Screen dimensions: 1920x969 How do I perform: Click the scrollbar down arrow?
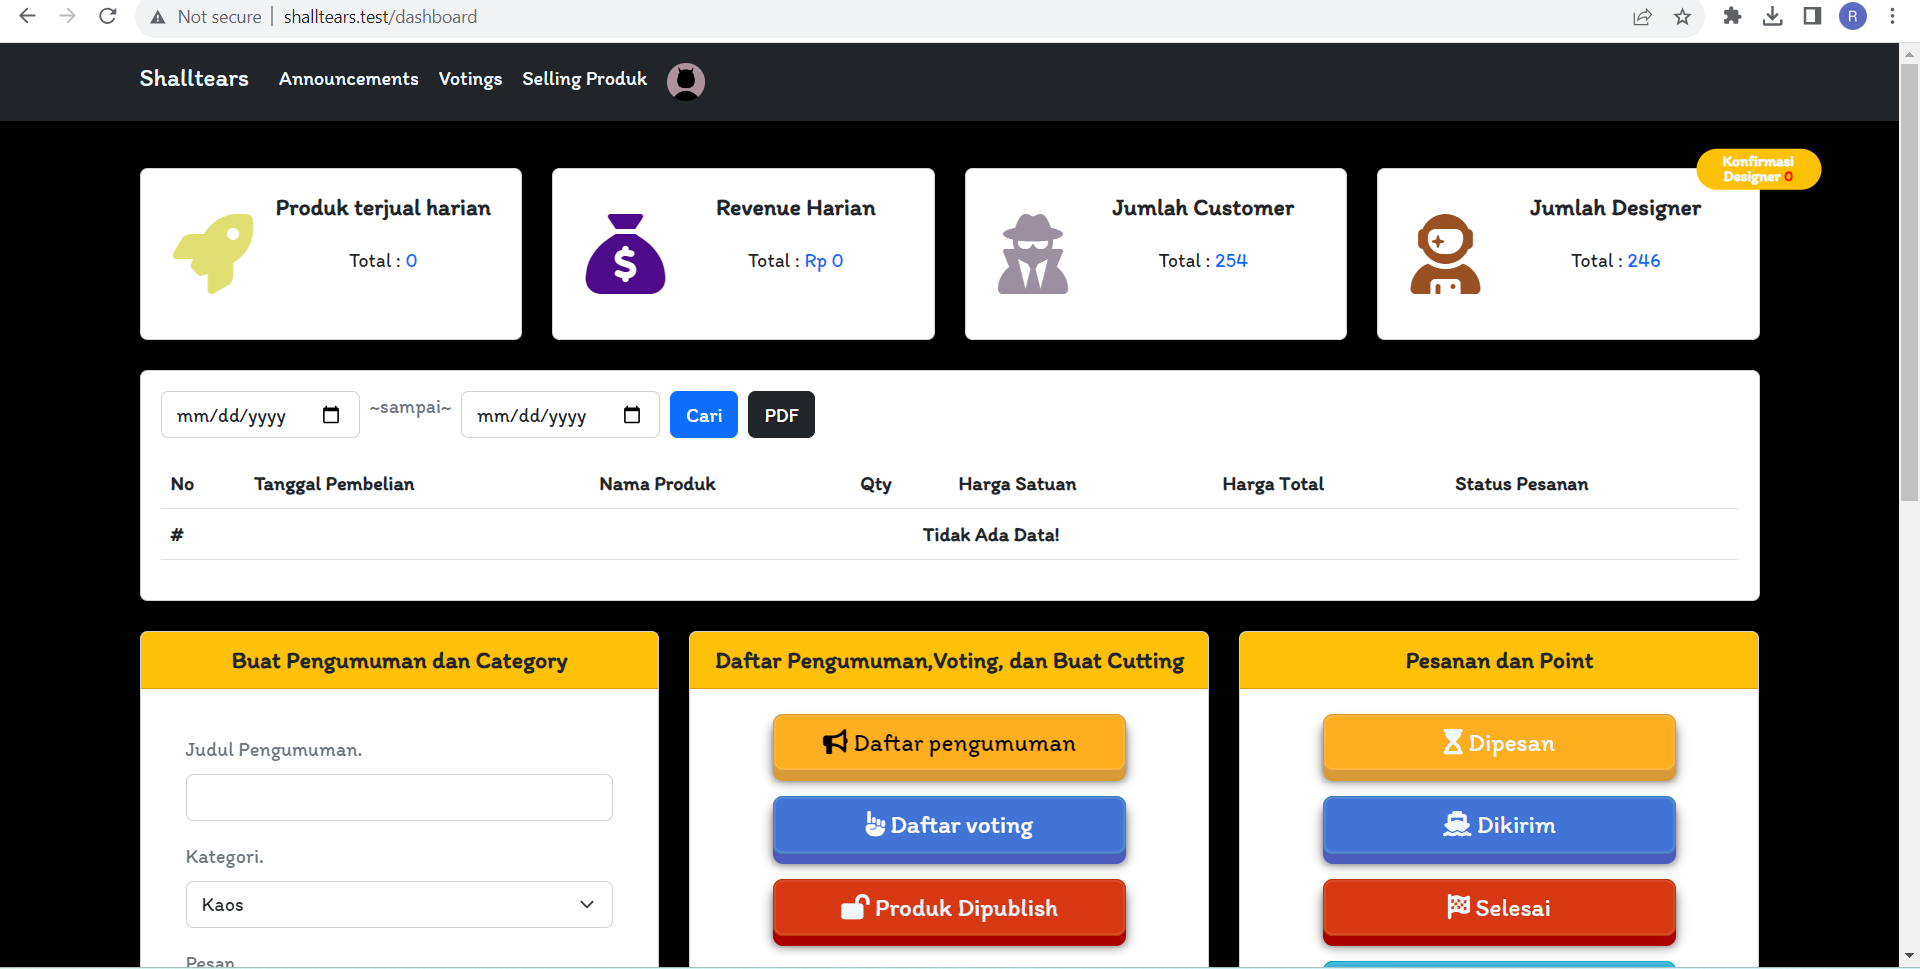point(1909,956)
